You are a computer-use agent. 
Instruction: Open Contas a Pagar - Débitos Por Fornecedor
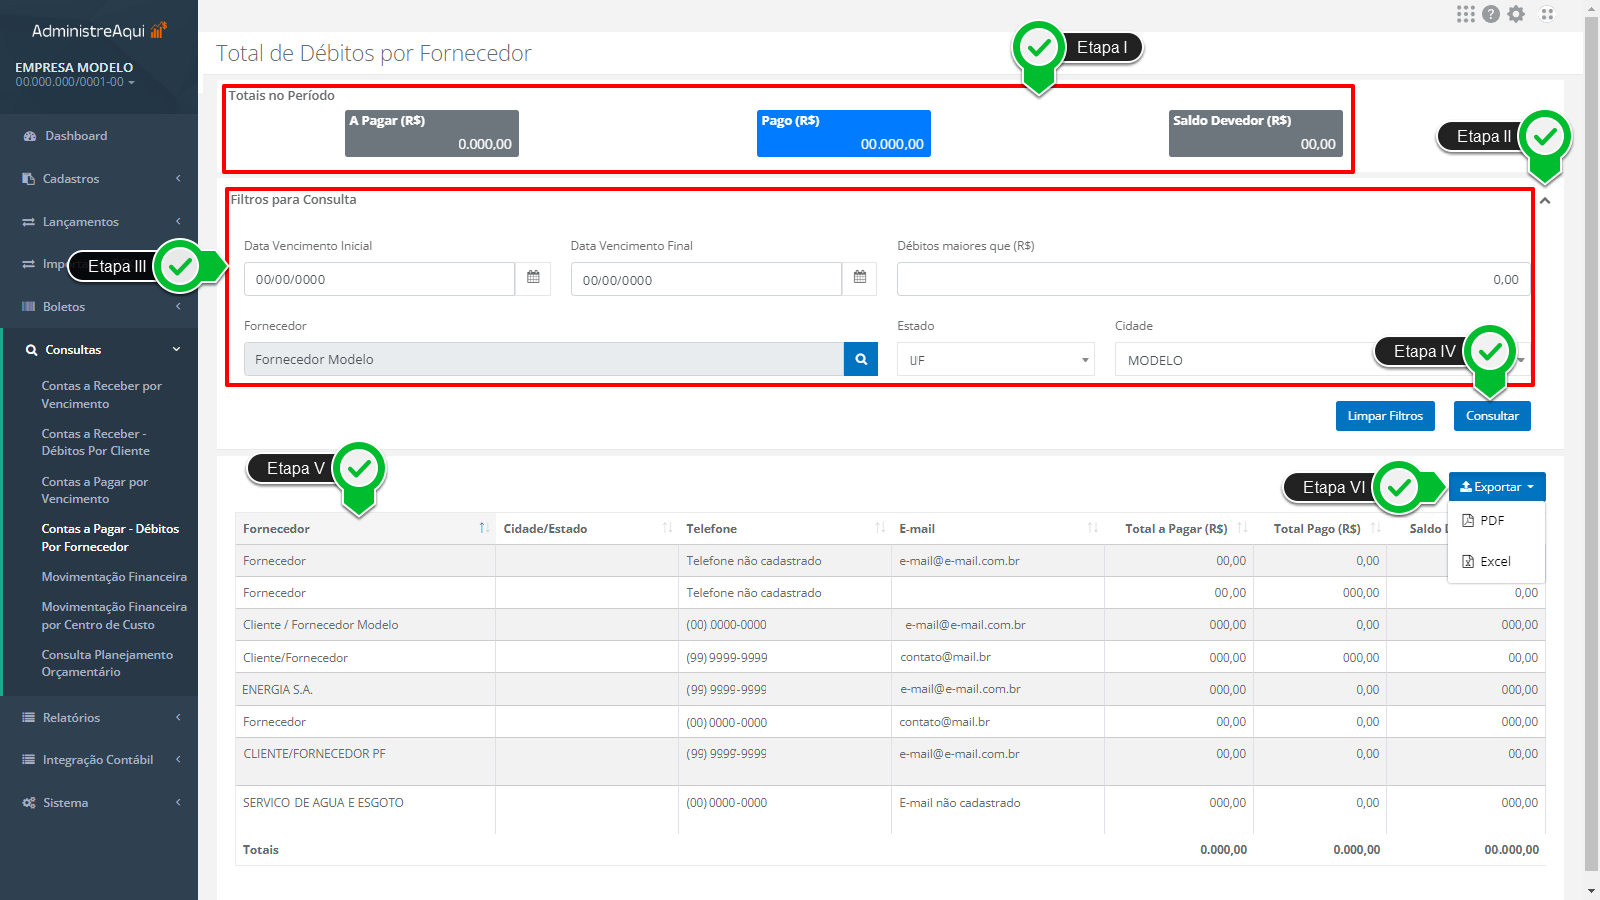(110, 538)
